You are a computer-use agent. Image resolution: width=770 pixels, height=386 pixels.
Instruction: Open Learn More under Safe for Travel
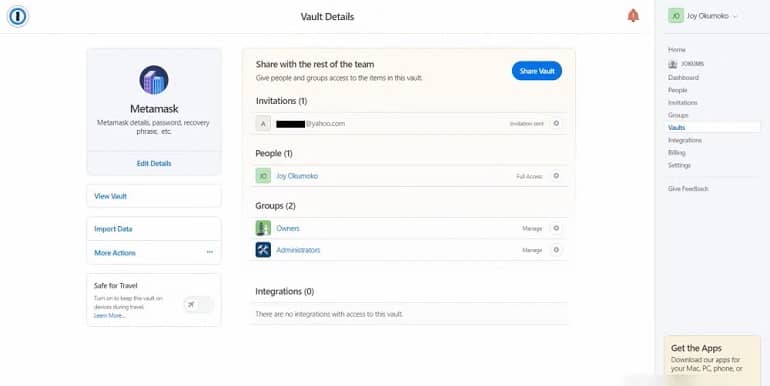[109, 315]
